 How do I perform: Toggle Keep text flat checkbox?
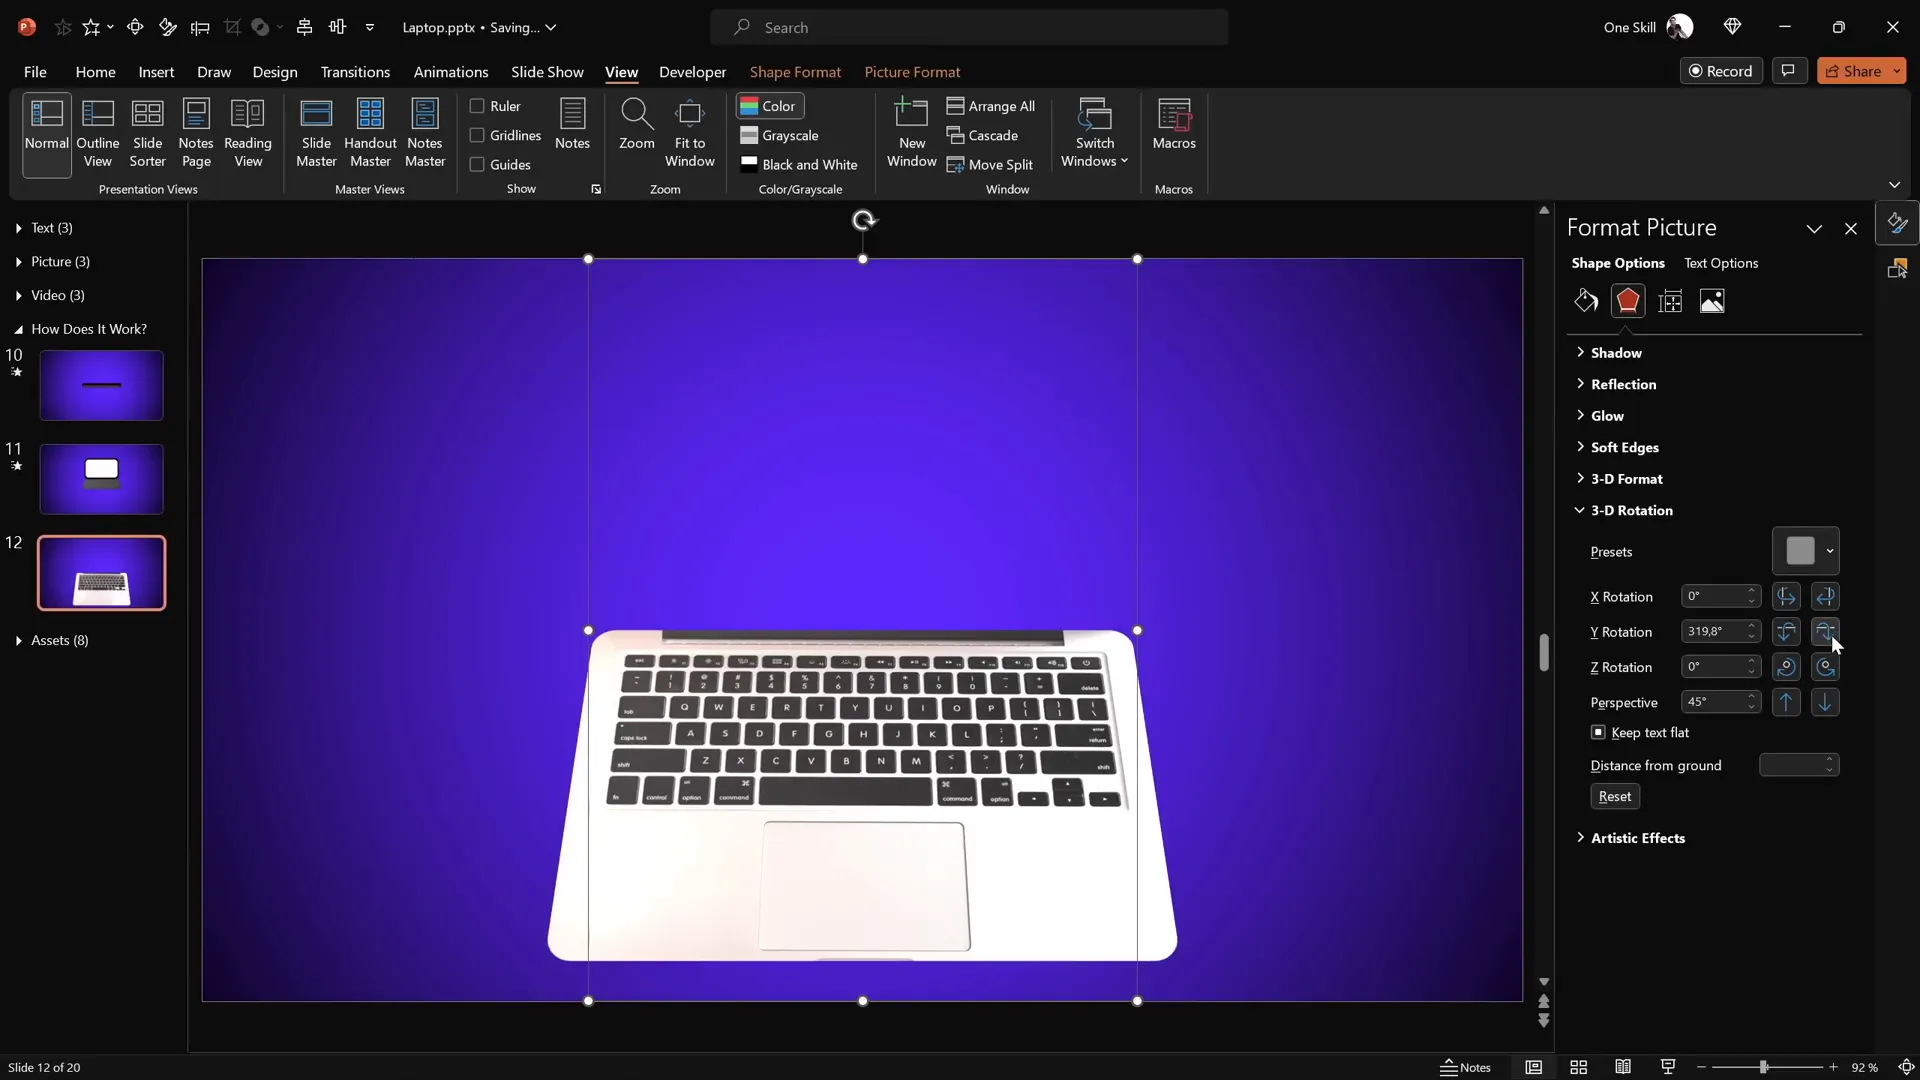tap(1598, 732)
